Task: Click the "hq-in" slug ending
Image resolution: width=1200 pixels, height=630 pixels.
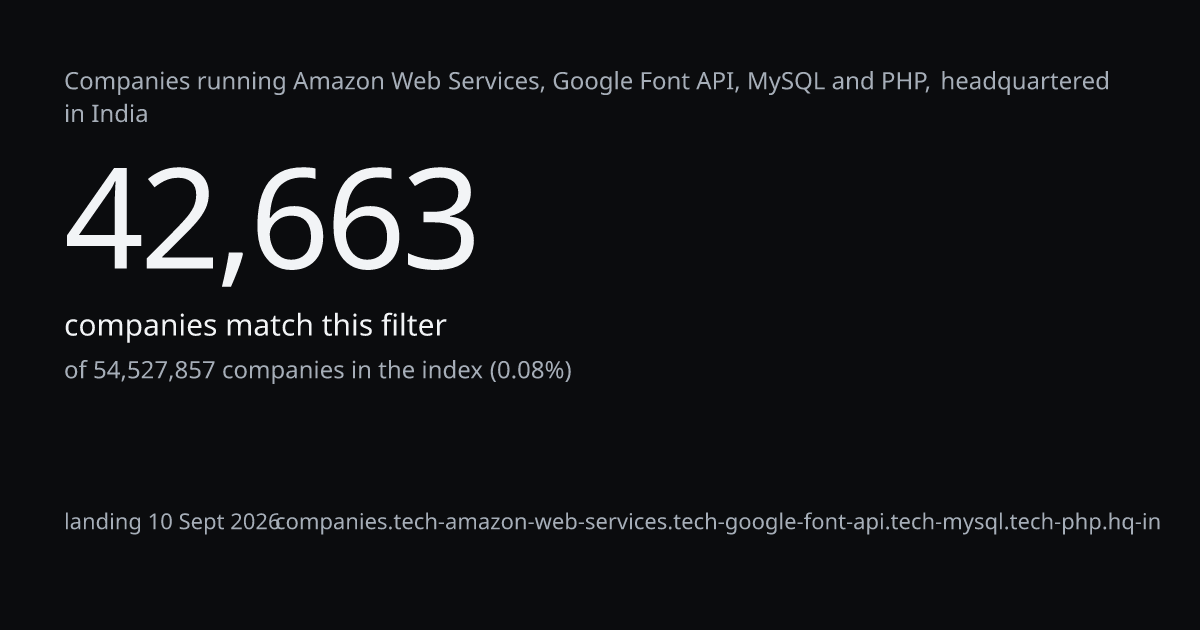Action: pyautogui.click(x=1132, y=522)
